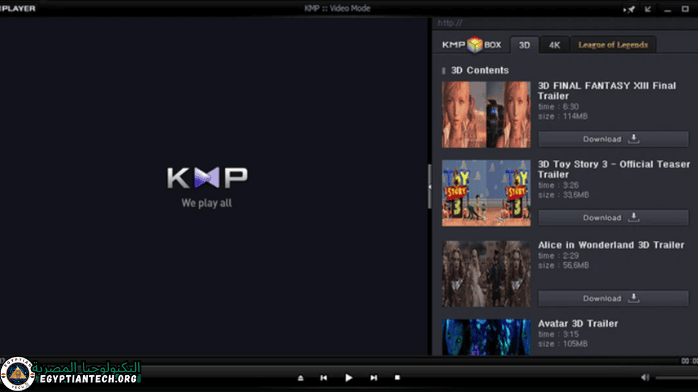This screenshot has height=392, width=698.
Task: Open the League of Legends tab
Action: point(613,45)
